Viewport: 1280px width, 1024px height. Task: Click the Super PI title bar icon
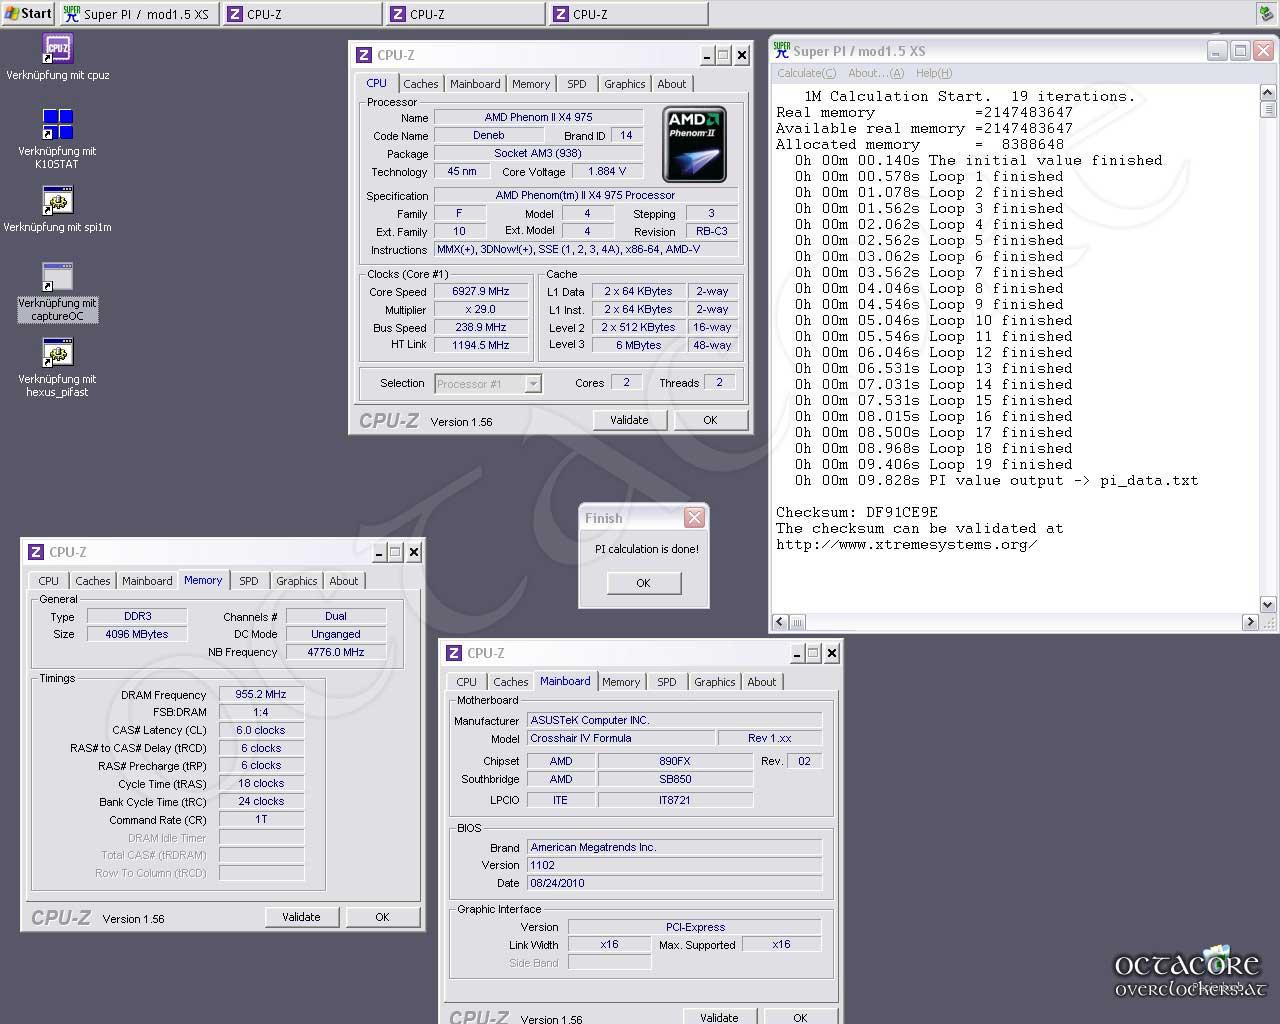pyautogui.click(x=782, y=50)
